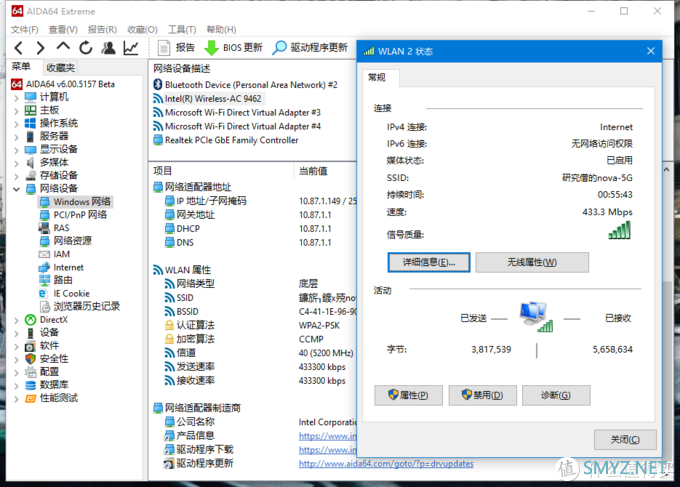
Task: Click the 属性(P) shield button
Action: coord(409,395)
